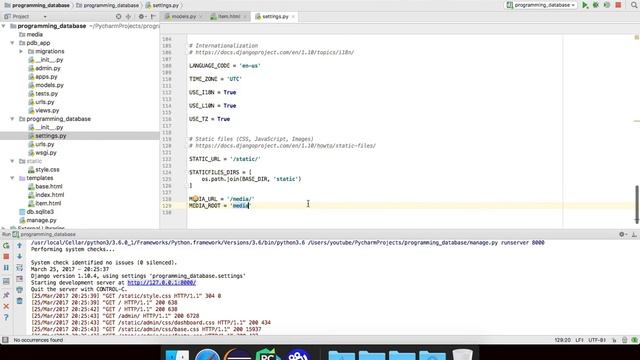
Task: Click LF line separator status
Action: coord(579,340)
